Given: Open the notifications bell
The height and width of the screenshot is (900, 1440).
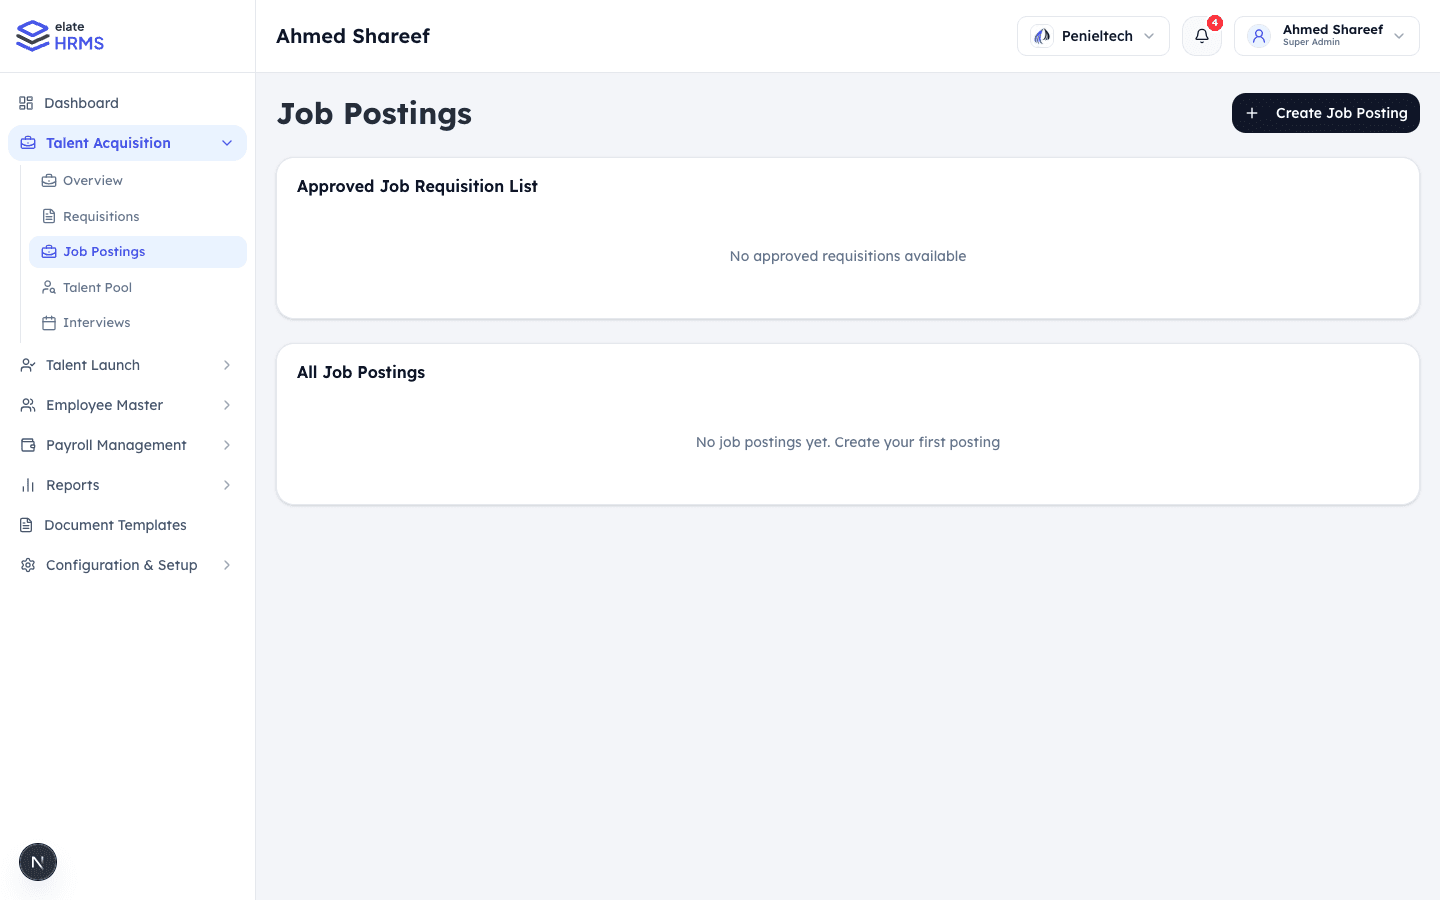Looking at the screenshot, I should pos(1201,36).
